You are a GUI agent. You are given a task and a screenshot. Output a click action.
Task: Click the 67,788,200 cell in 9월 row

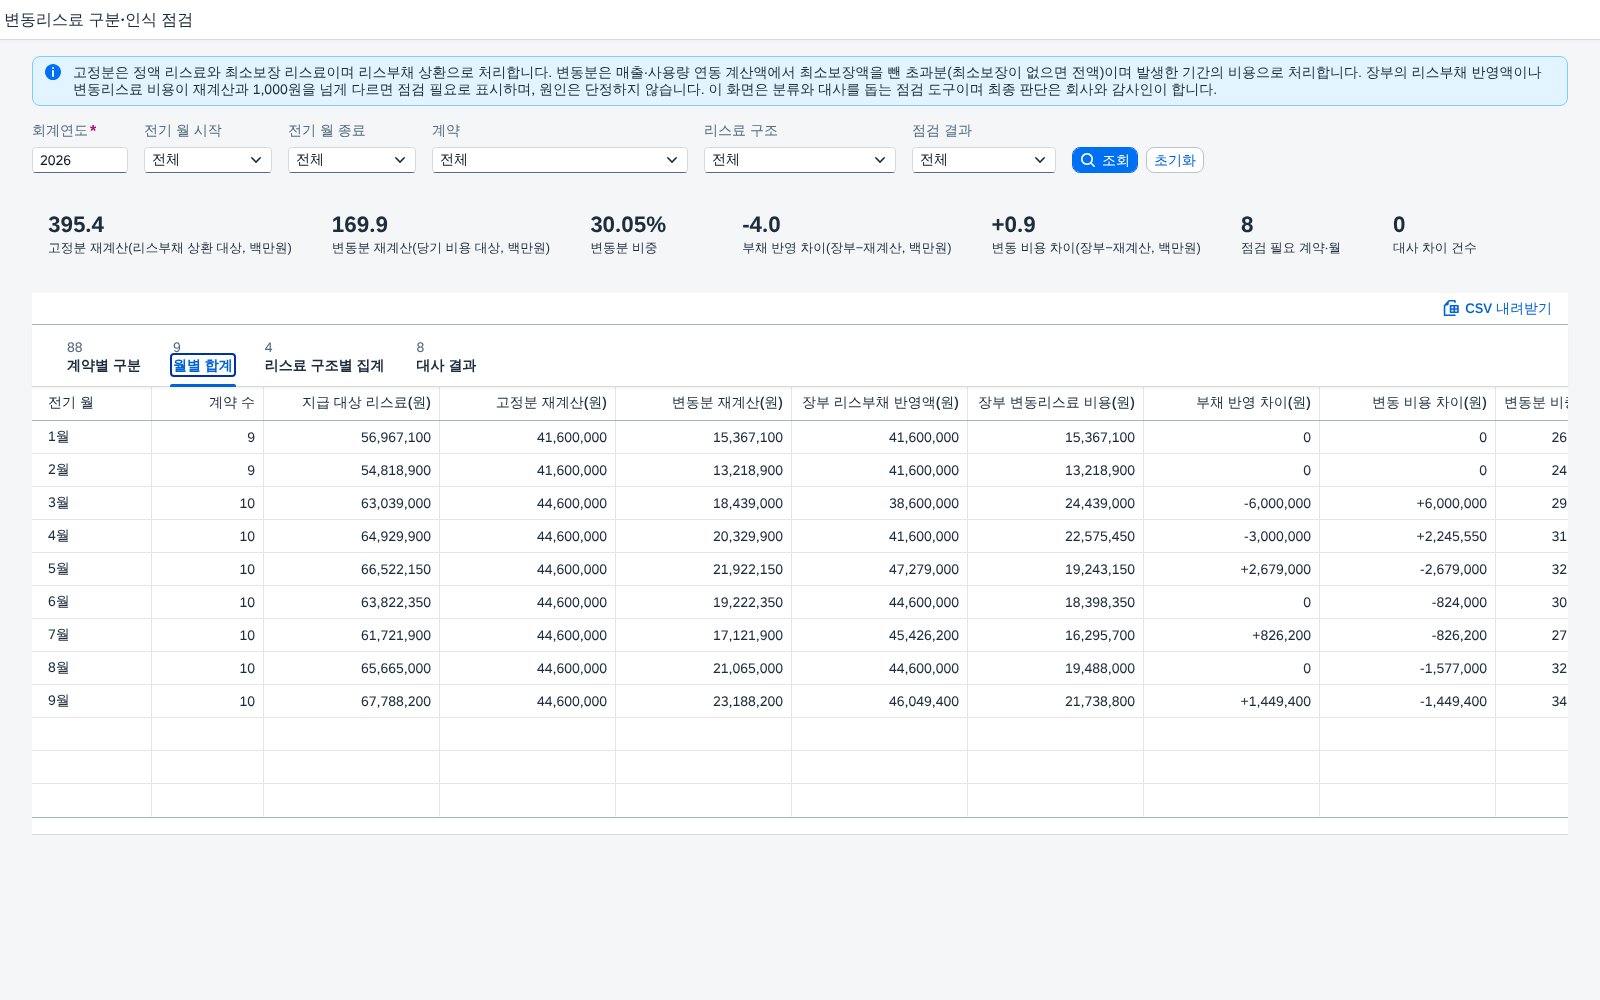352,701
